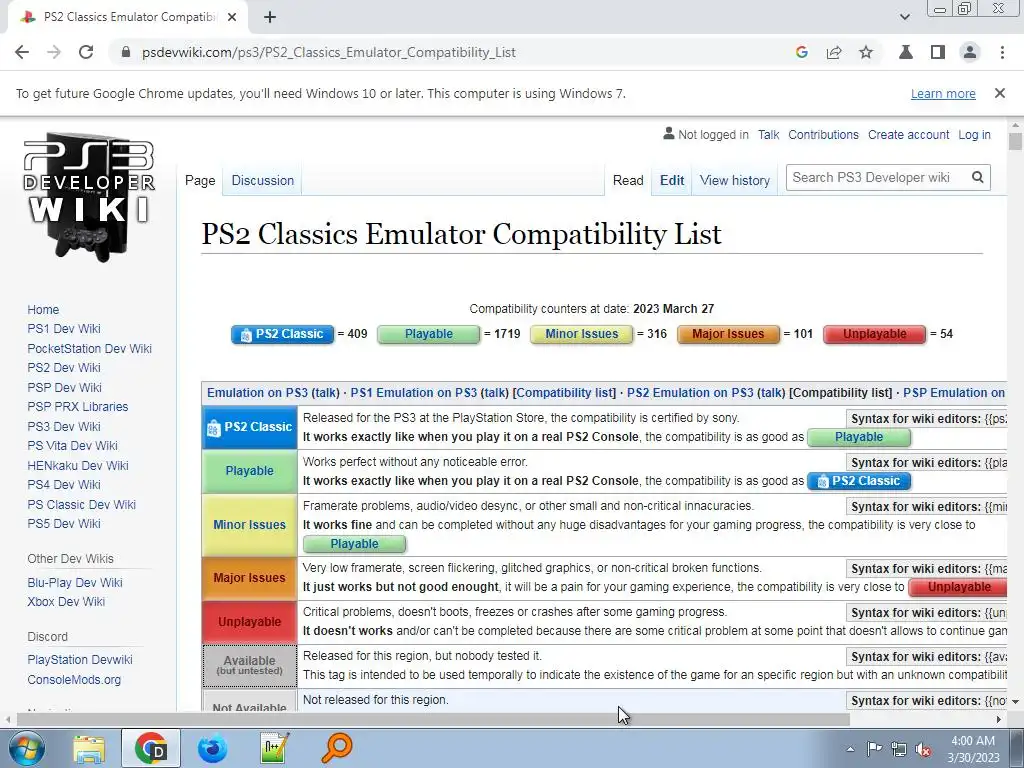Toggle the Chrome side panel
This screenshot has height=768, width=1024.
coord(938,52)
